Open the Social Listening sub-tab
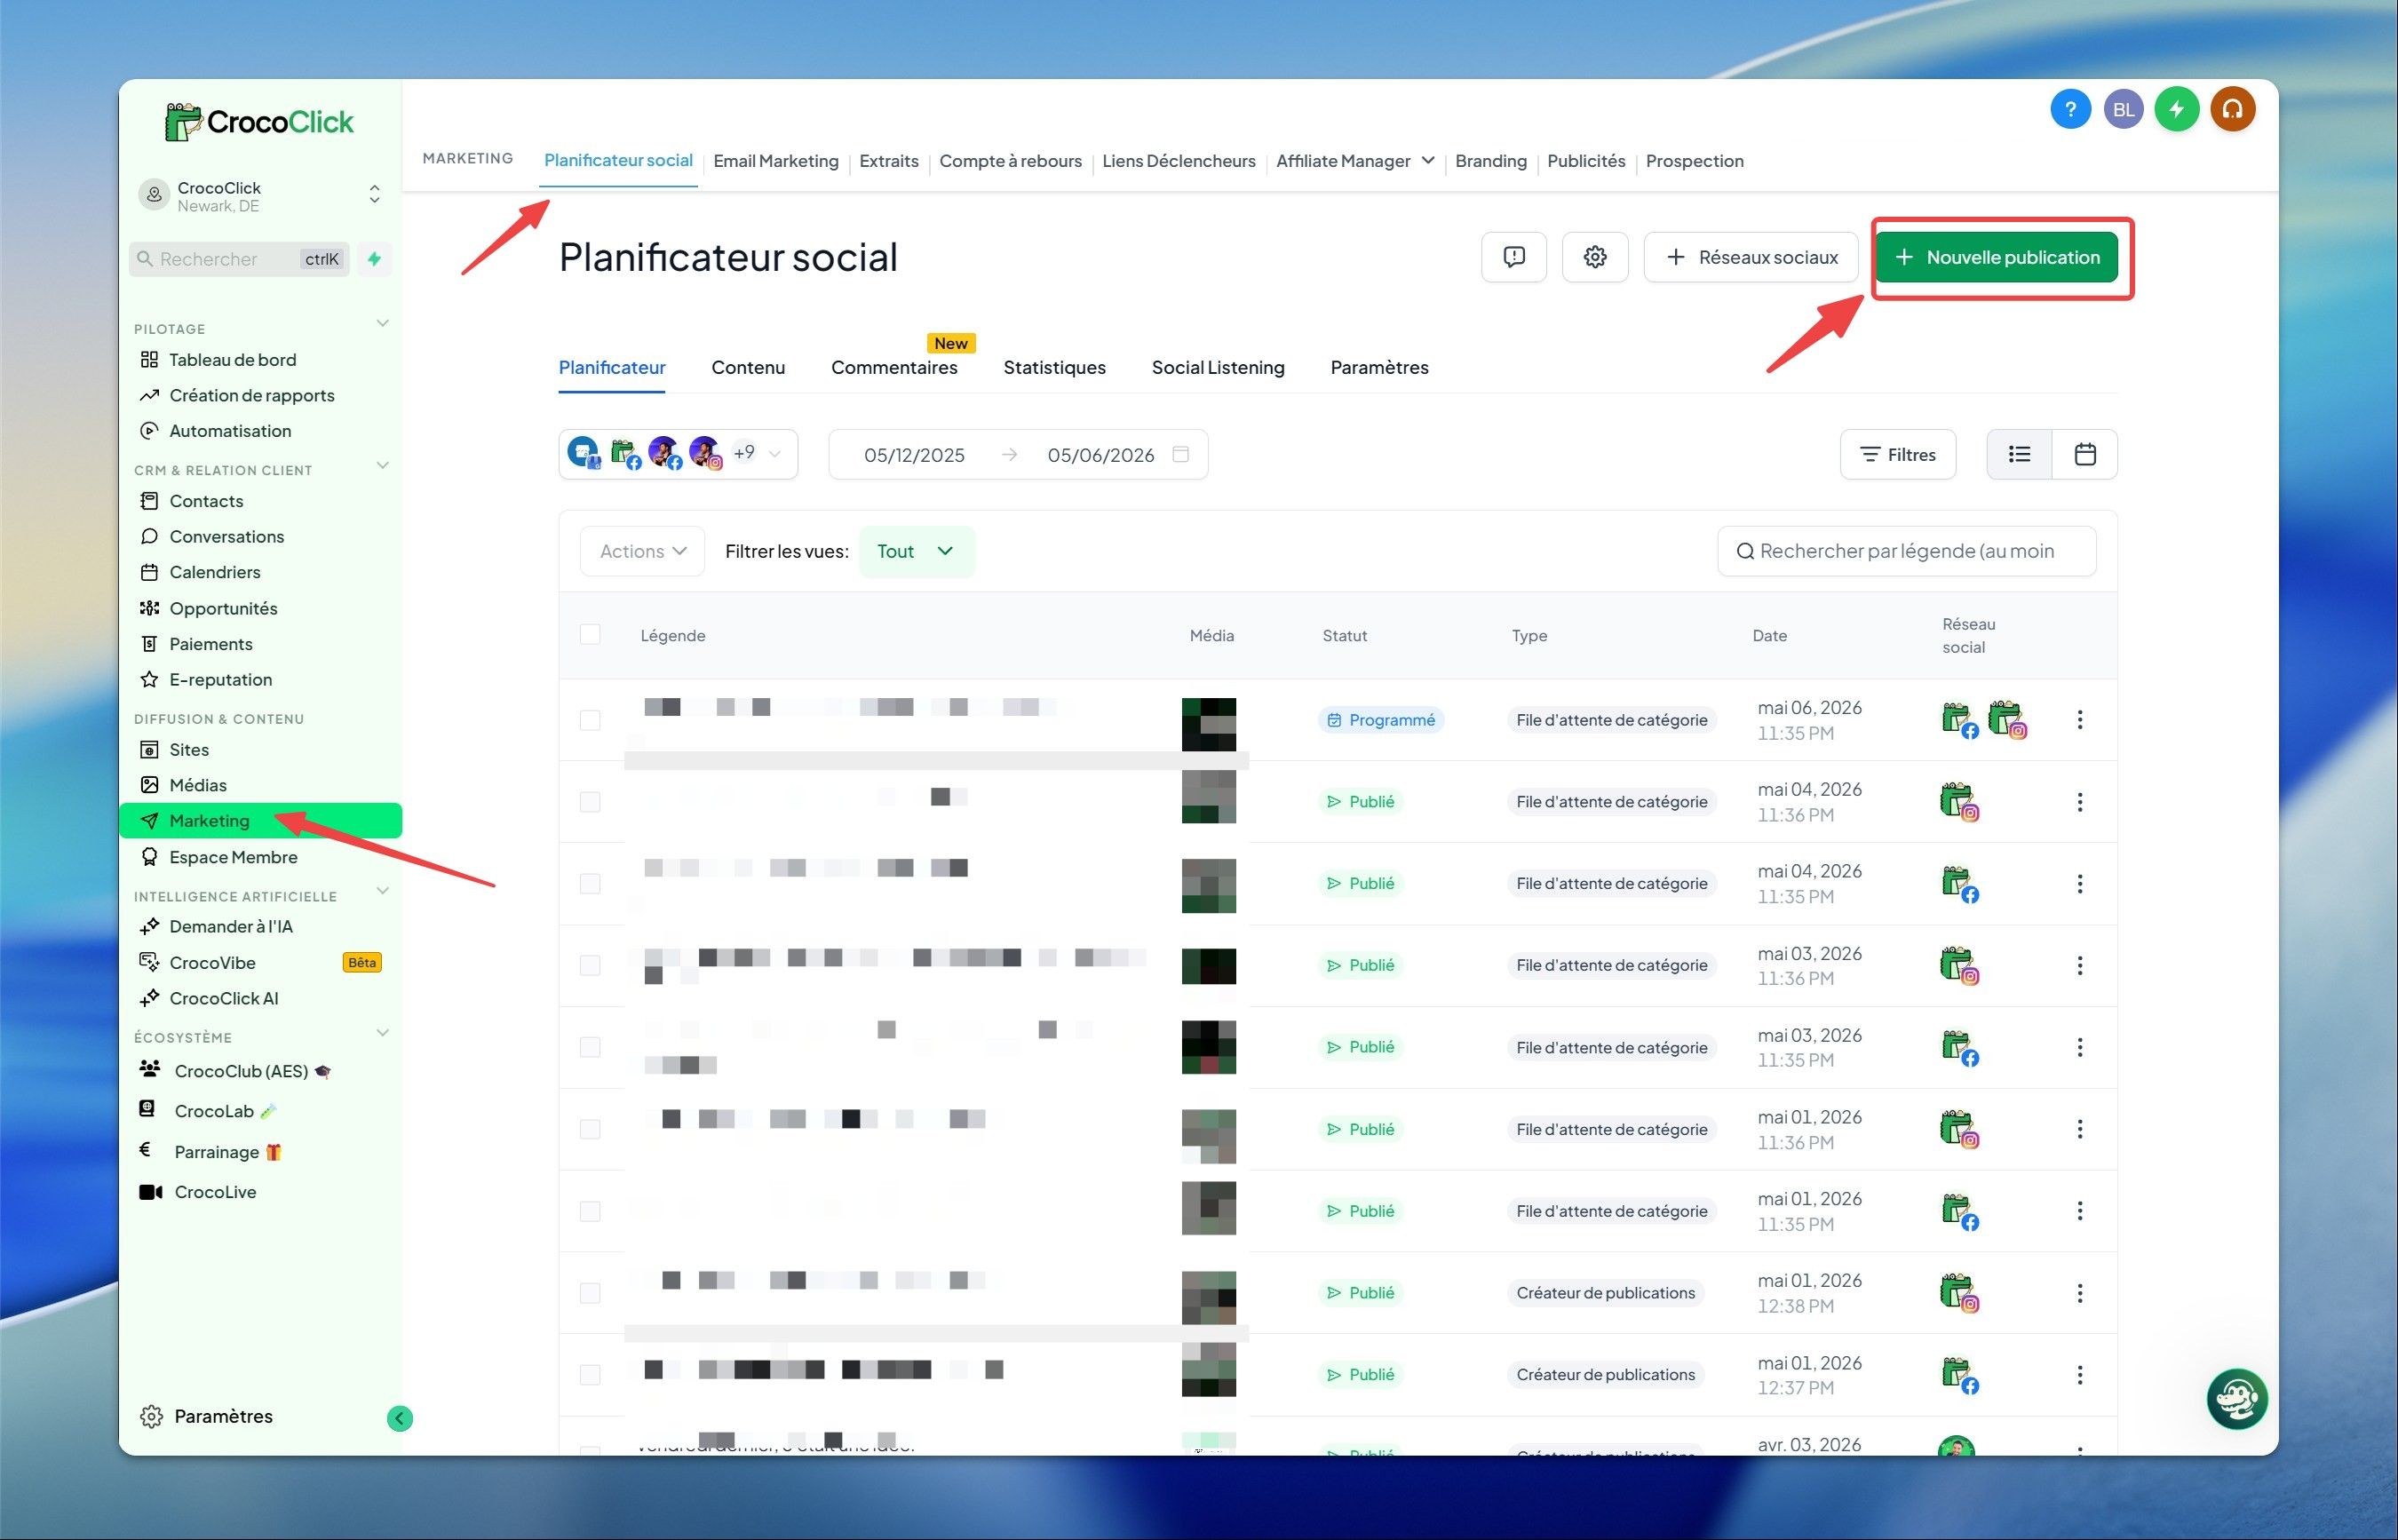Screen dimensions: 2398x1540 tap(1218, 368)
